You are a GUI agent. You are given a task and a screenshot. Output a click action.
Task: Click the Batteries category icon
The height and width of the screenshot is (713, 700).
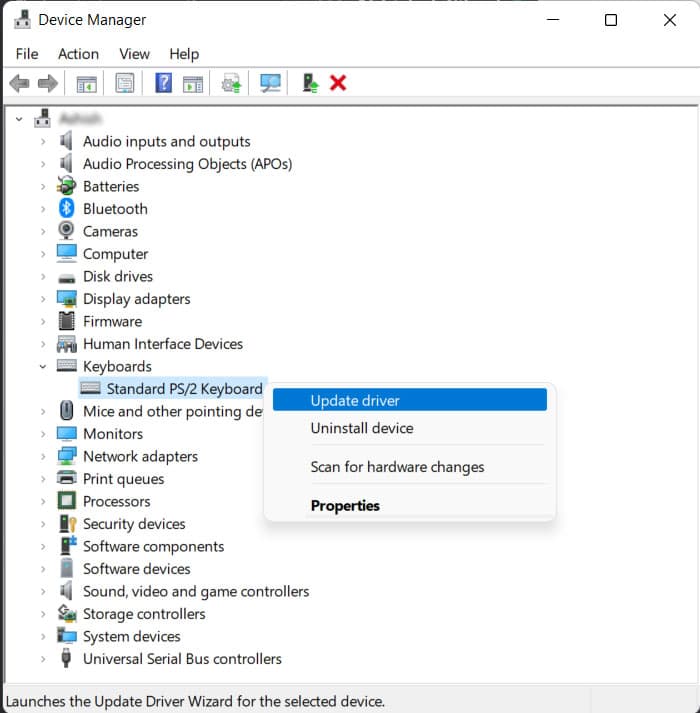(x=66, y=186)
